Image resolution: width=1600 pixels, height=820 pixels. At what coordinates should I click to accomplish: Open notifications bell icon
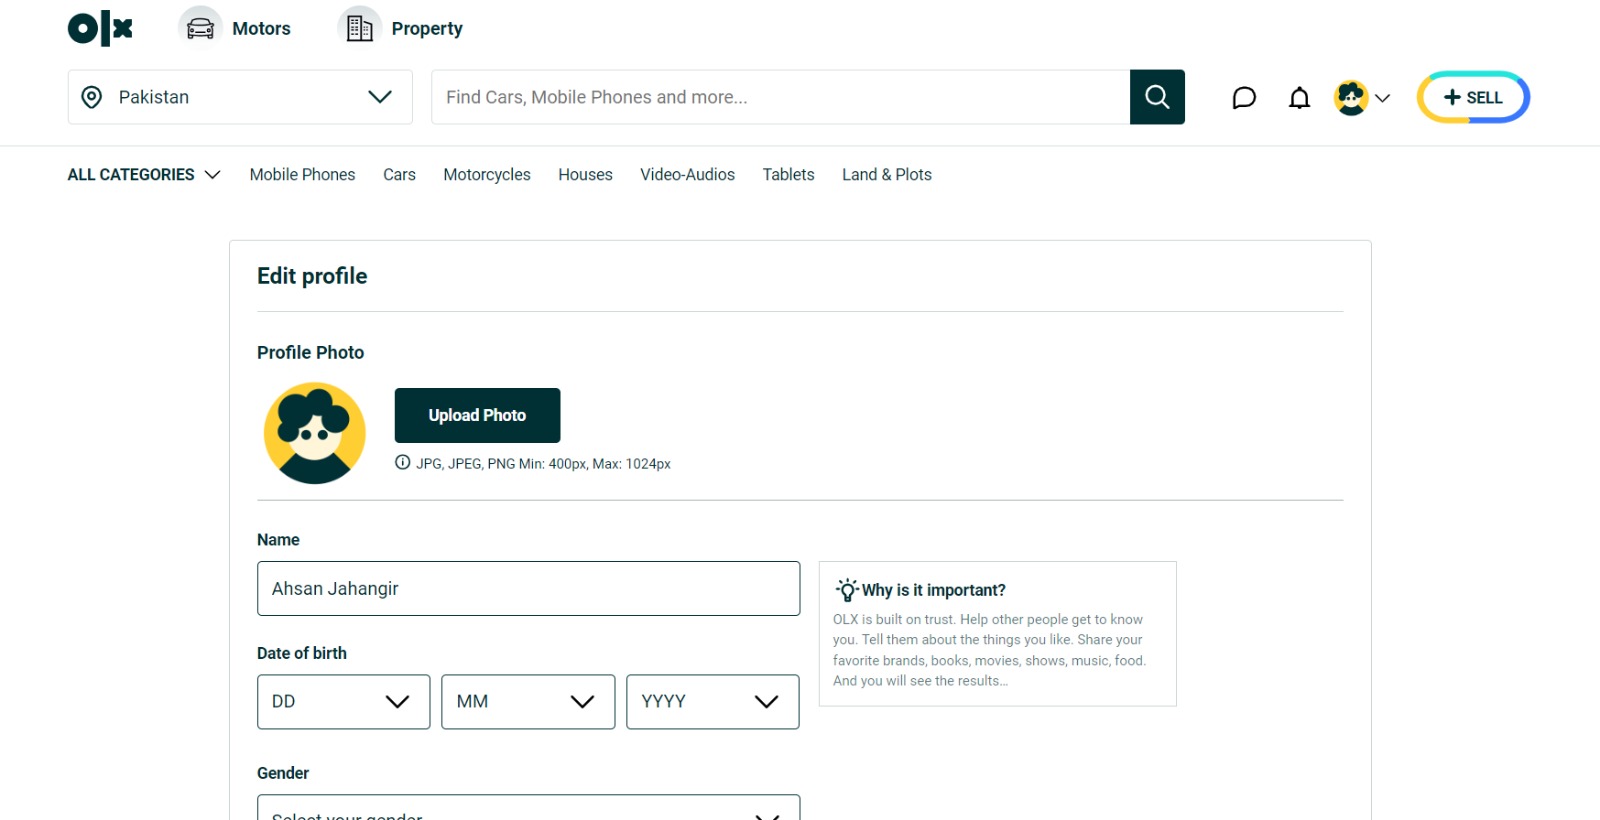pyautogui.click(x=1299, y=98)
